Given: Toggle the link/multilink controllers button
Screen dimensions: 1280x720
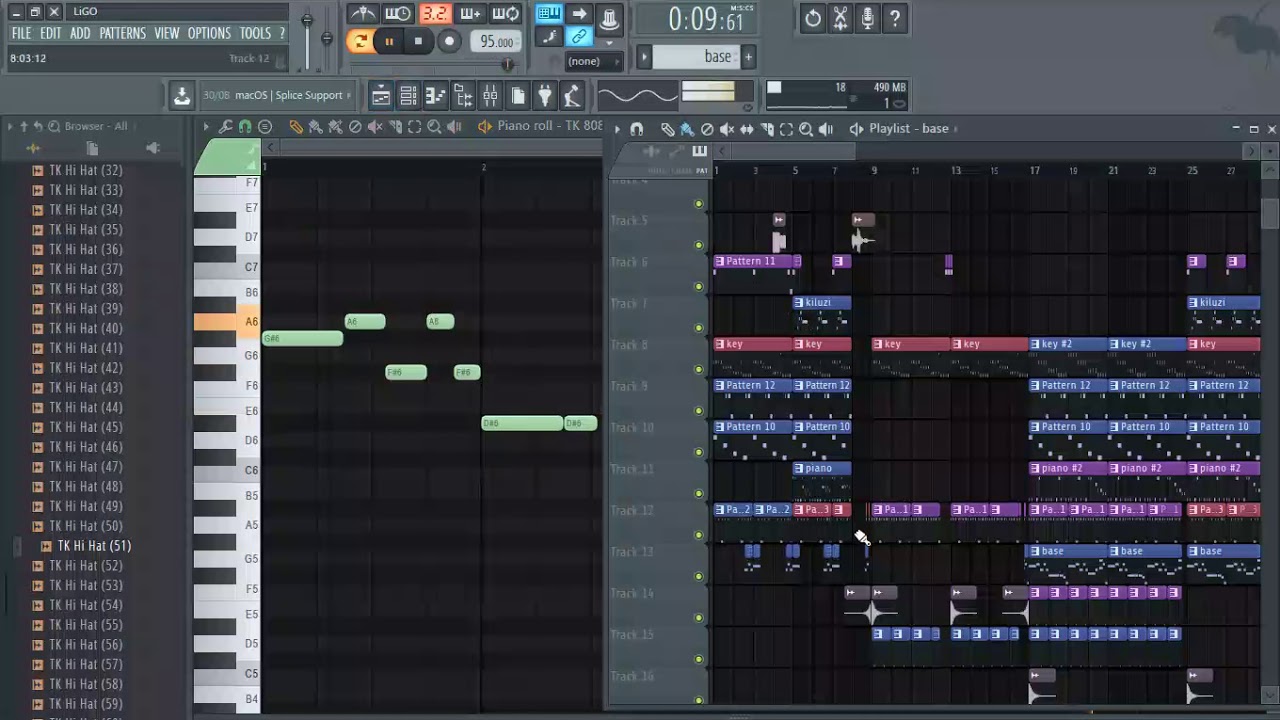Looking at the screenshot, I should click(578, 38).
